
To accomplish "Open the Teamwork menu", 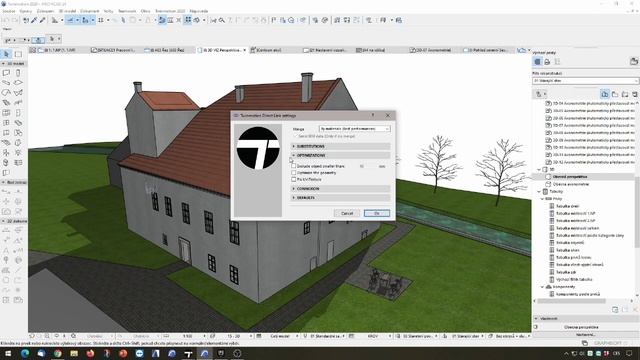I will pos(127,11).
